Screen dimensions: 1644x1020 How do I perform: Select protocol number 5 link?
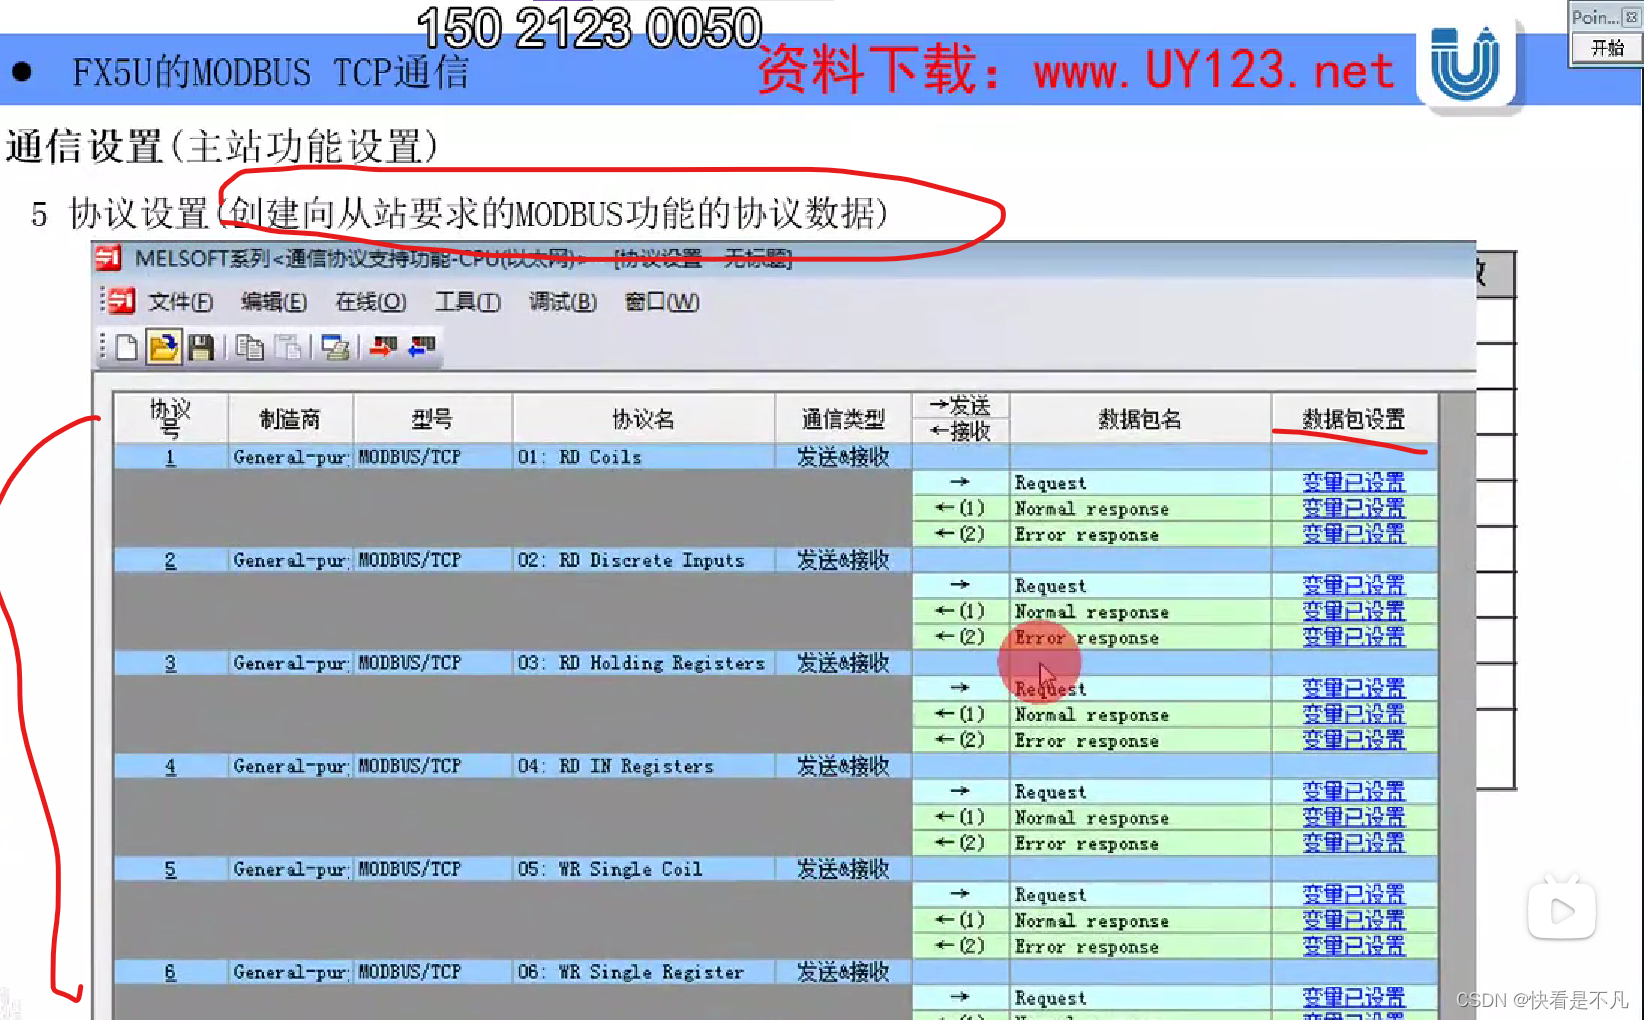pos(170,869)
